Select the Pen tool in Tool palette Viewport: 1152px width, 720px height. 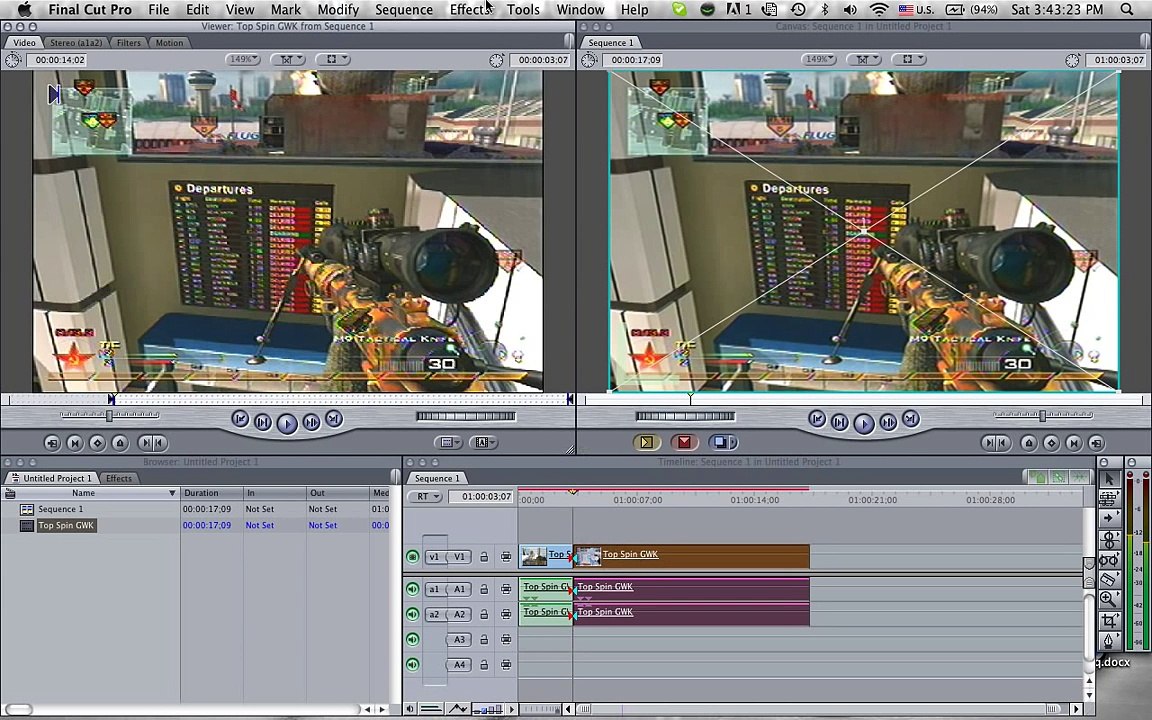tap(1109, 641)
